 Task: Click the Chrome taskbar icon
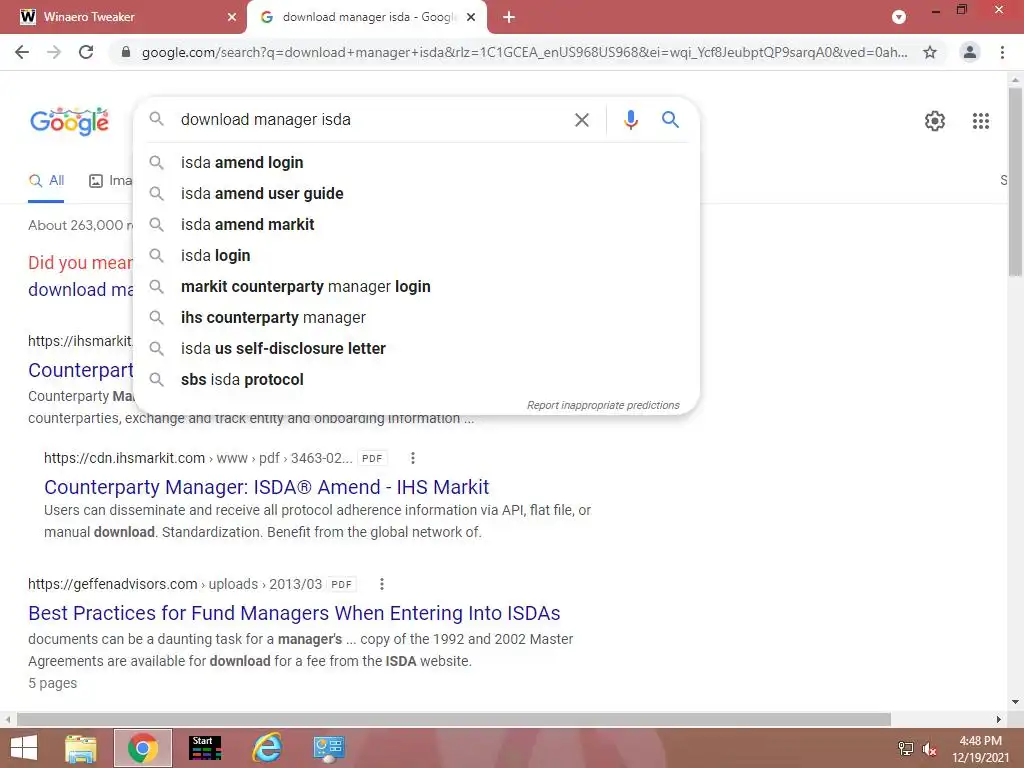[x=143, y=748]
